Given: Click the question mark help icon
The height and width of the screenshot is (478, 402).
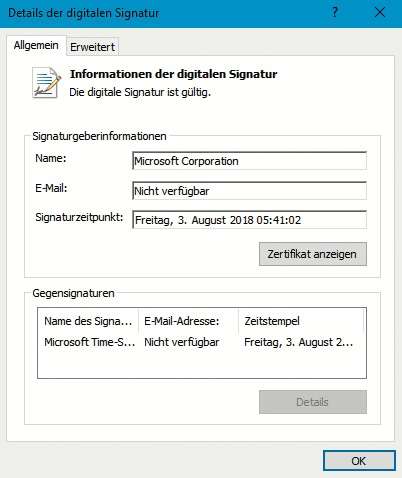Looking at the screenshot, I should (335, 13).
